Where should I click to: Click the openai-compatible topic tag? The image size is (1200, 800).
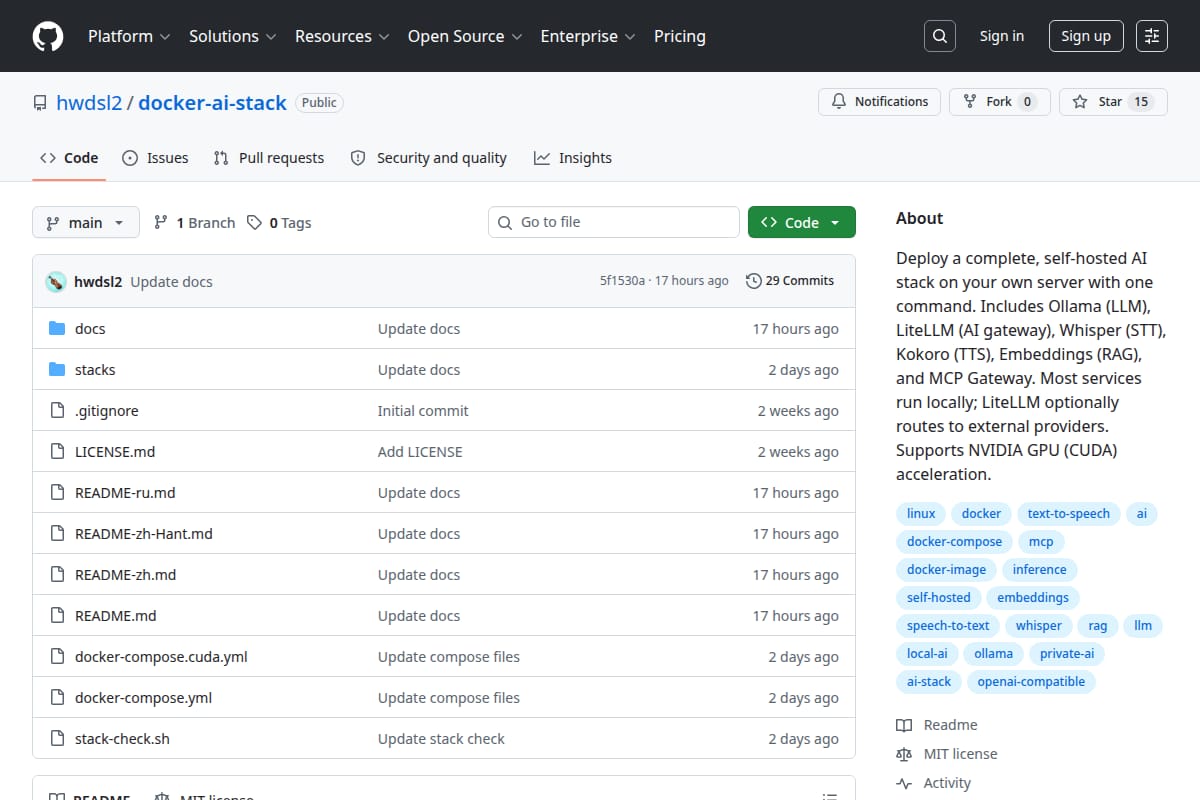pos(1031,682)
